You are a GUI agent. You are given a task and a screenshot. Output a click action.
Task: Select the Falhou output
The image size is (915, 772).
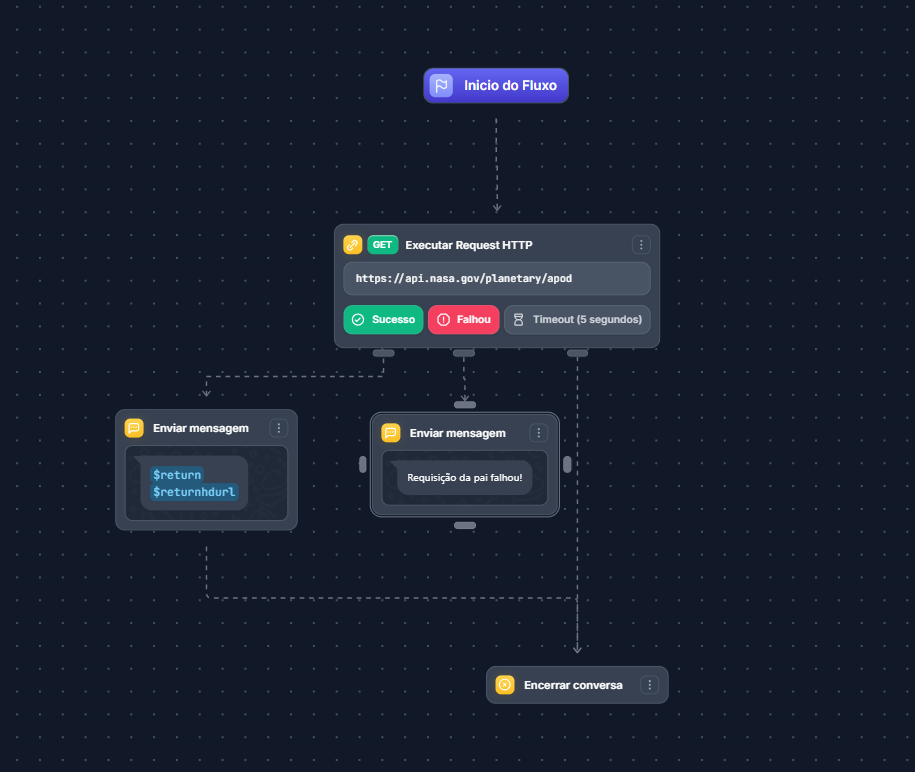coord(464,320)
